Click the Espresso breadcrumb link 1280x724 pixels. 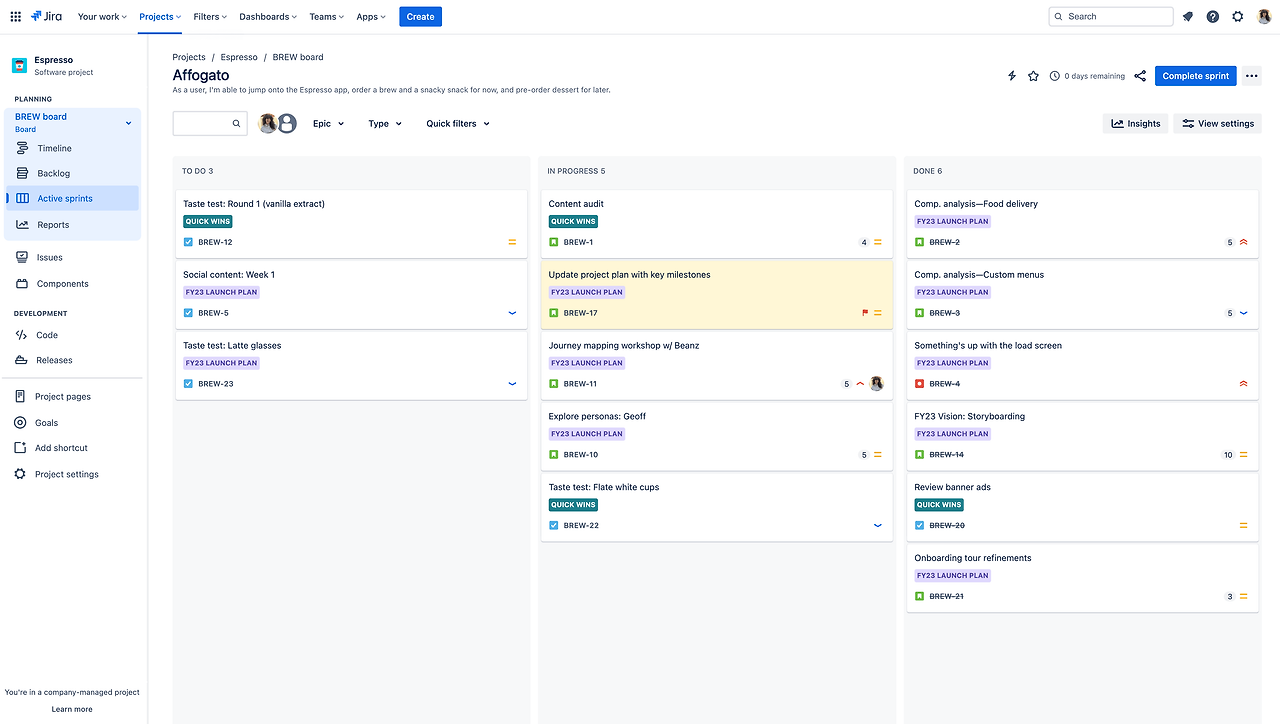(x=239, y=57)
